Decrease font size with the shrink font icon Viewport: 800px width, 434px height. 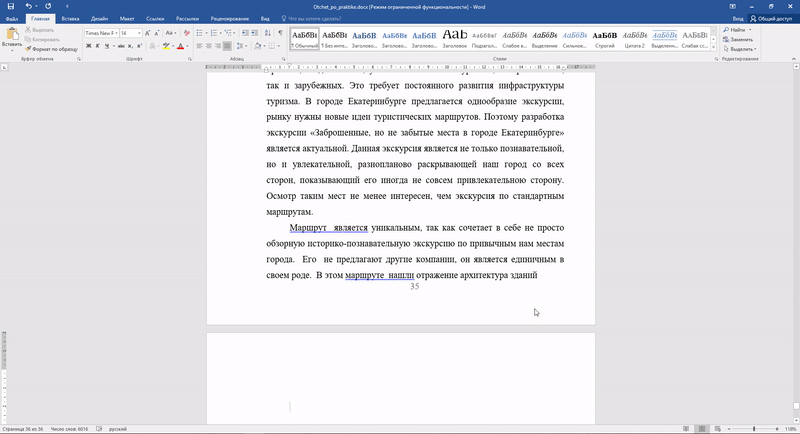(156, 33)
